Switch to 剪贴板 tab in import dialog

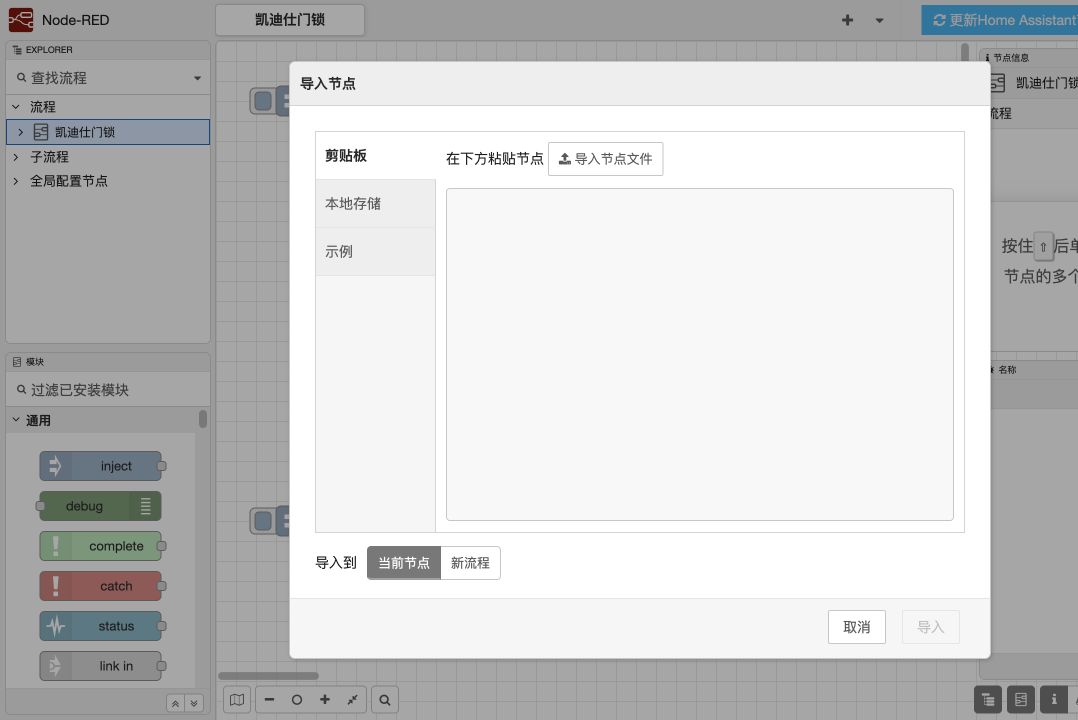point(375,155)
